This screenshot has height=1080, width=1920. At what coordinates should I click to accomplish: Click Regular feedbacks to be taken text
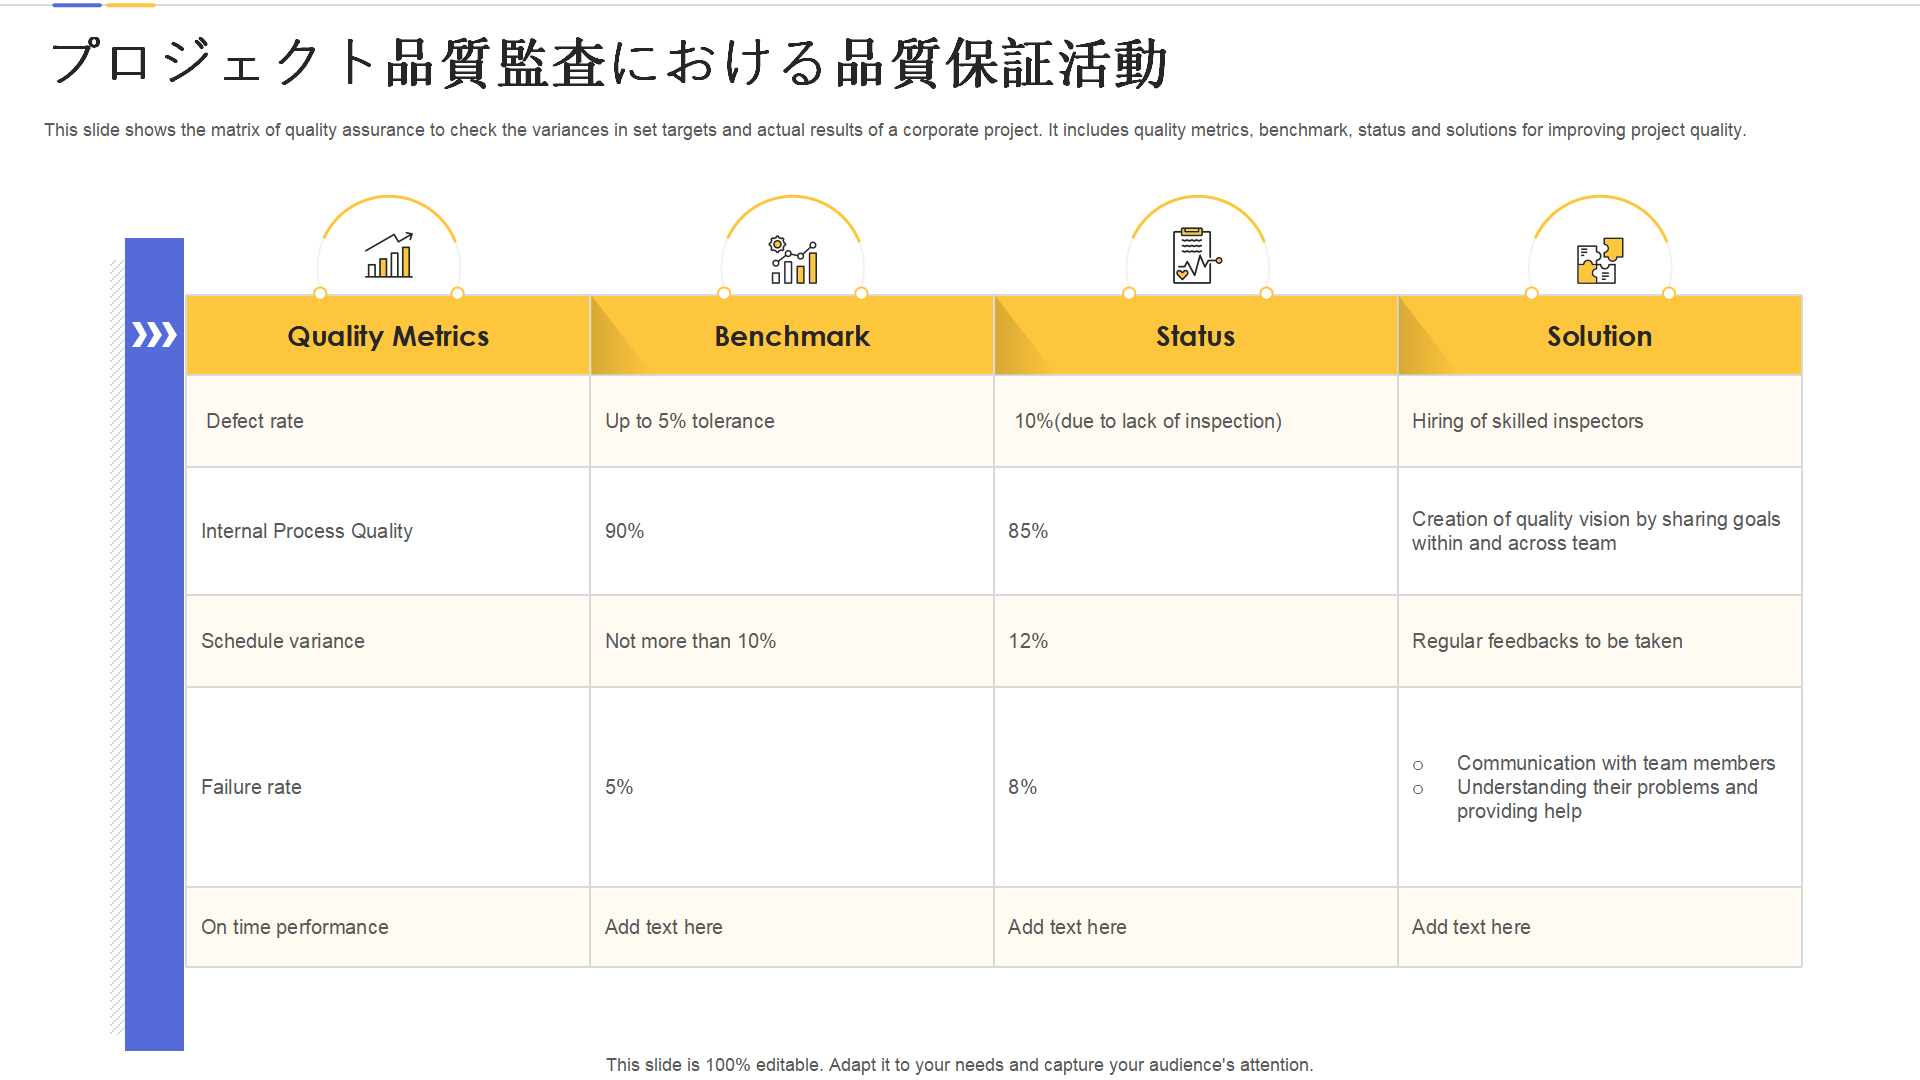(x=1547, y=641)
